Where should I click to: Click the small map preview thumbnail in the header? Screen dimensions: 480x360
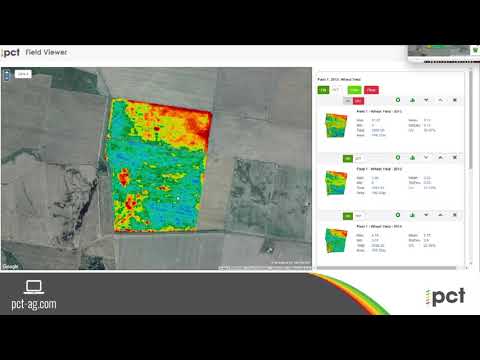tap(439, 51)
